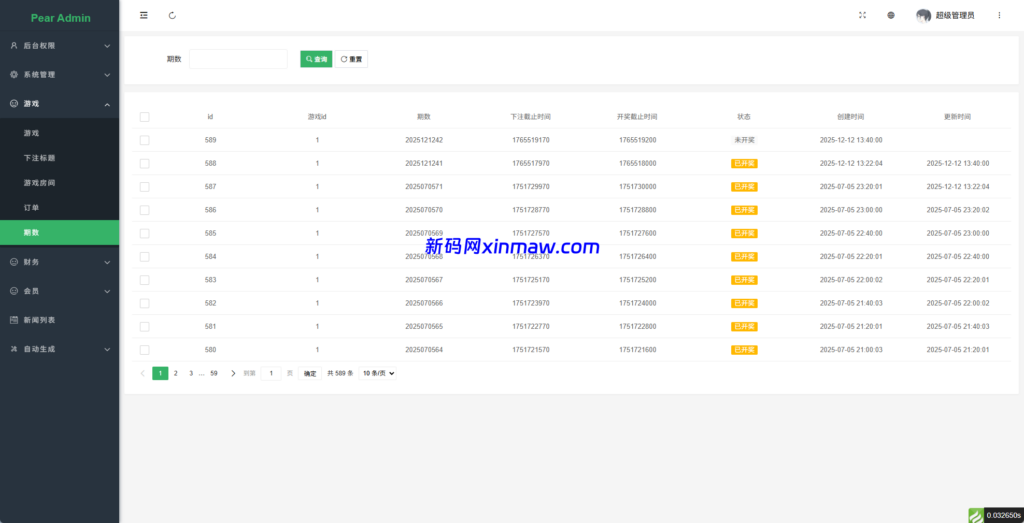Click the 确定 page jump button
The width and height of the screenshot is (1024, 523).
coord(310,373)
